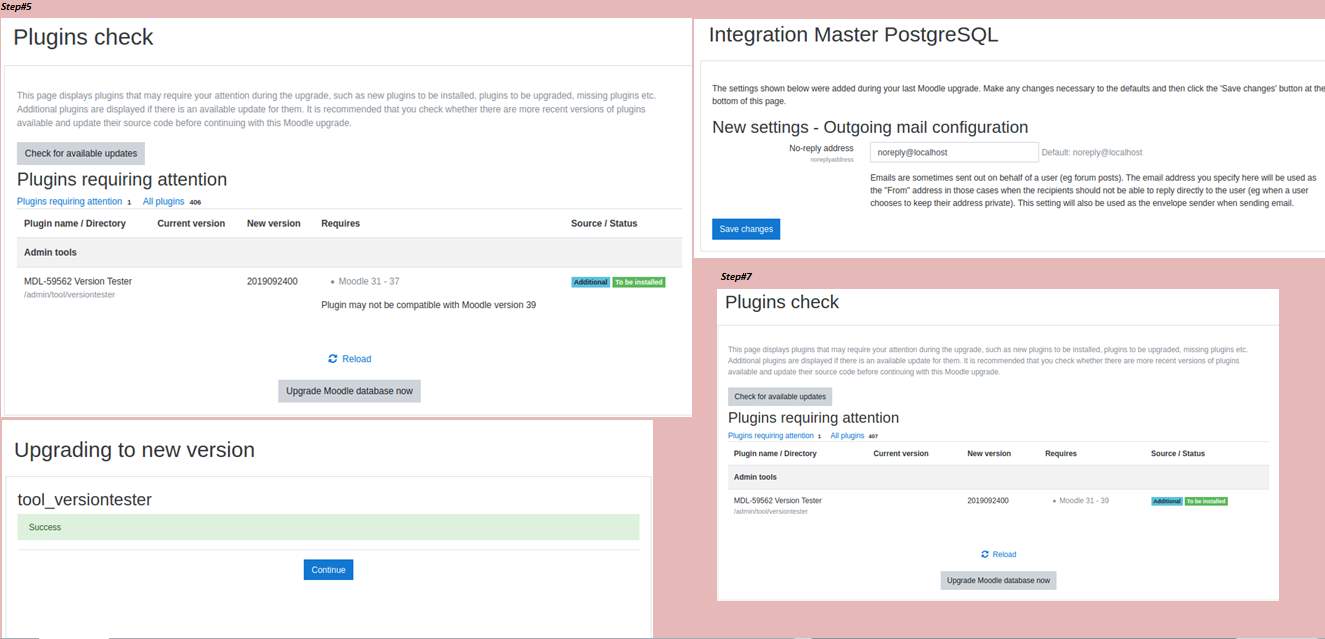Click Continue button on upgrade page

(x=328, y=570)
